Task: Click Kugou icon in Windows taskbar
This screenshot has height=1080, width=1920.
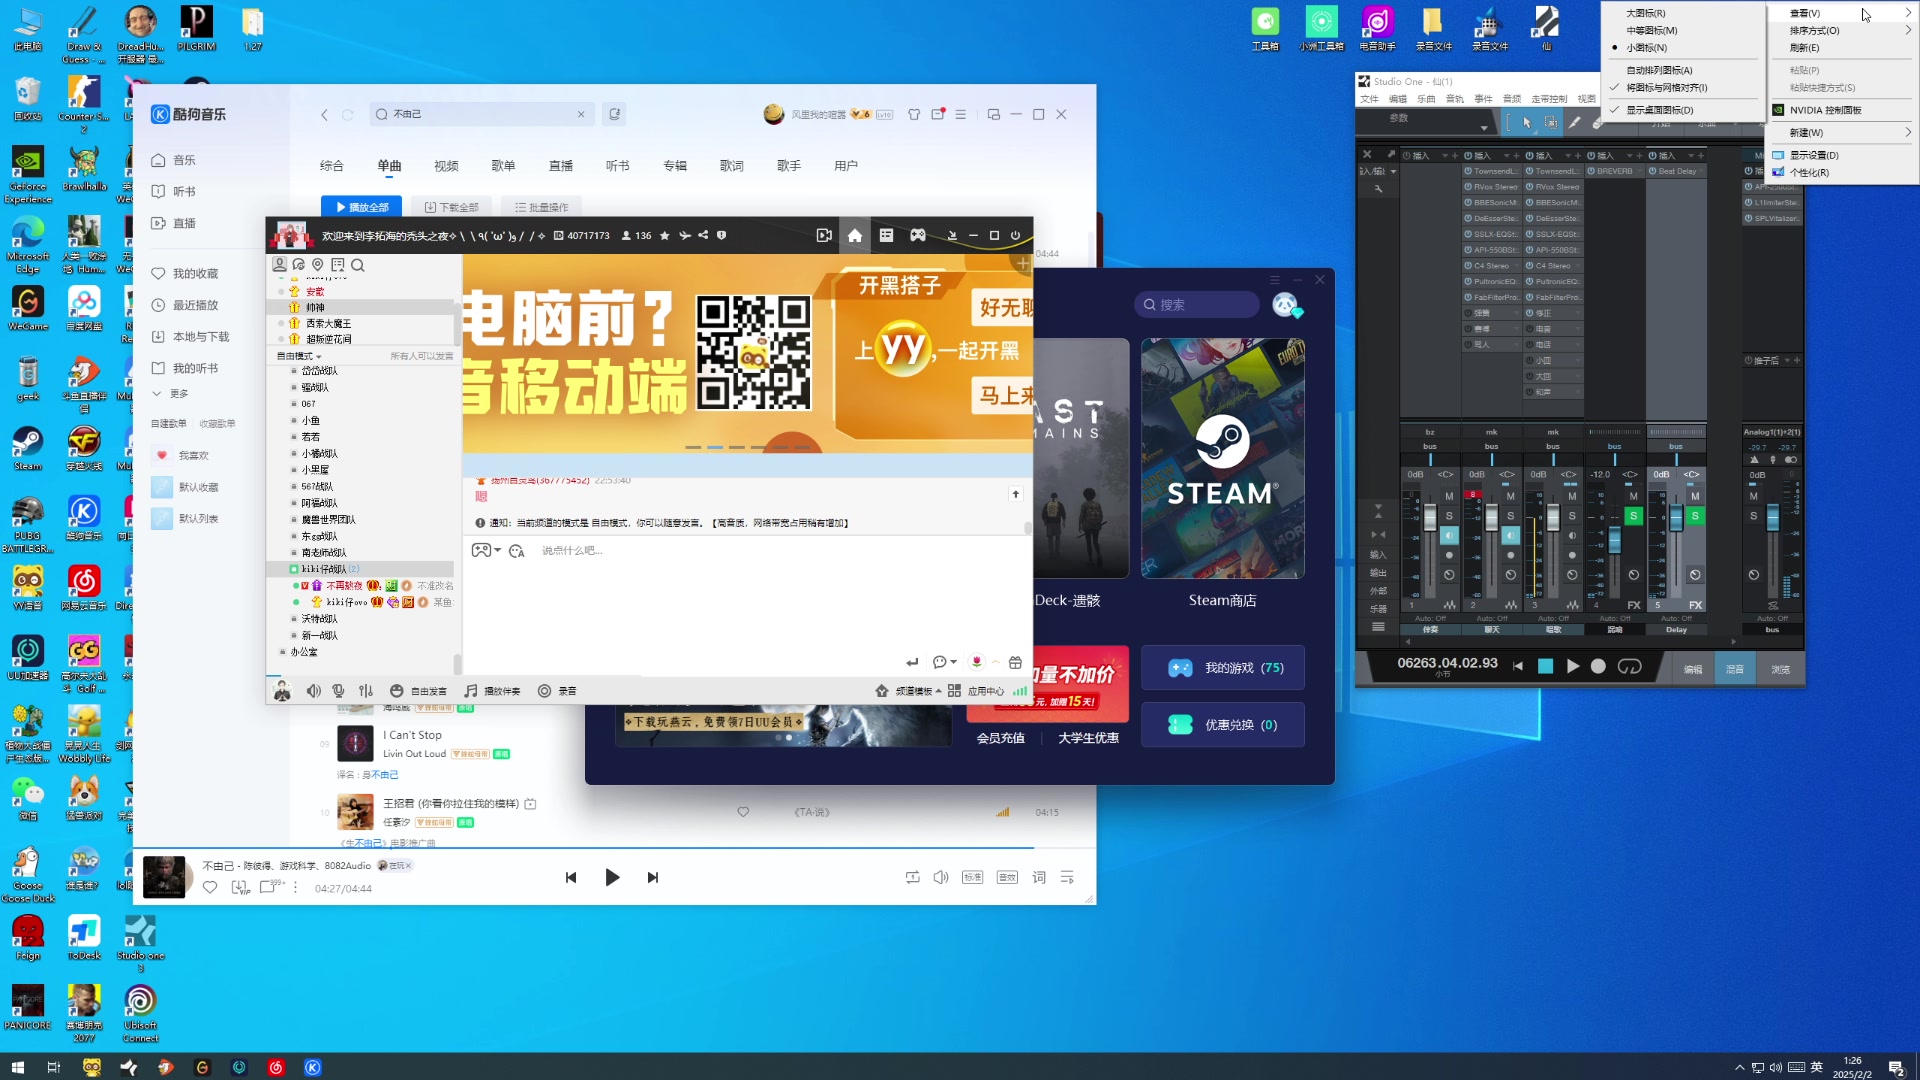Action: point(313,1067)
